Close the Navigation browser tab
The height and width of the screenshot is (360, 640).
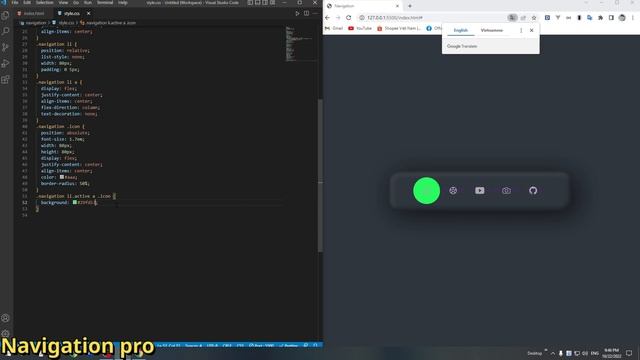(x=397, y=6)
